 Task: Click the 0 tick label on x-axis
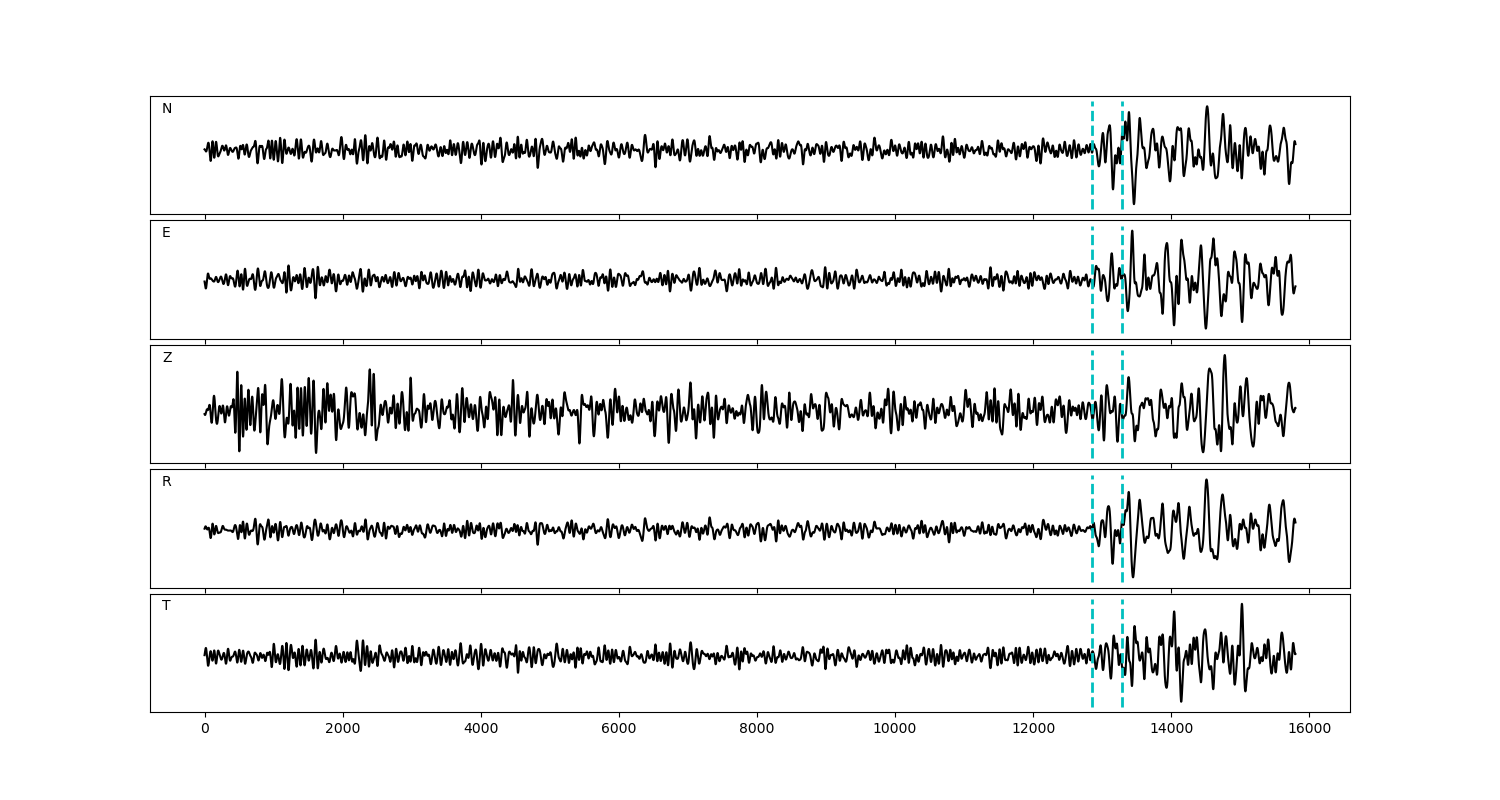click(x=205, y=730)
